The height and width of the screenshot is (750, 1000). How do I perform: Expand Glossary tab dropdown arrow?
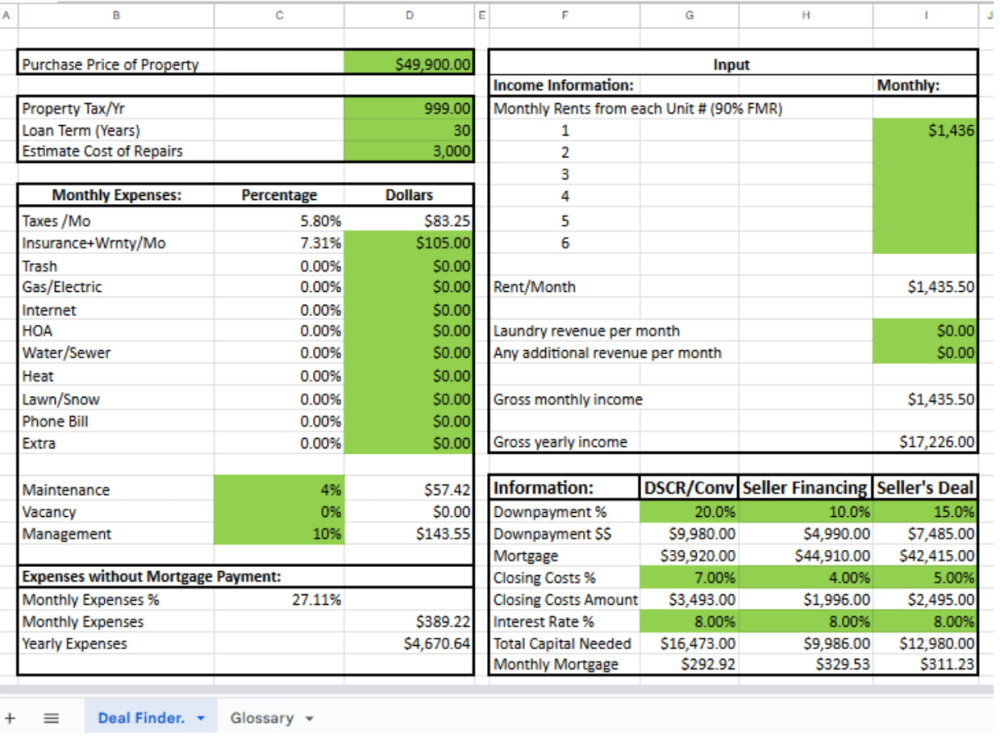pos(309,718)
